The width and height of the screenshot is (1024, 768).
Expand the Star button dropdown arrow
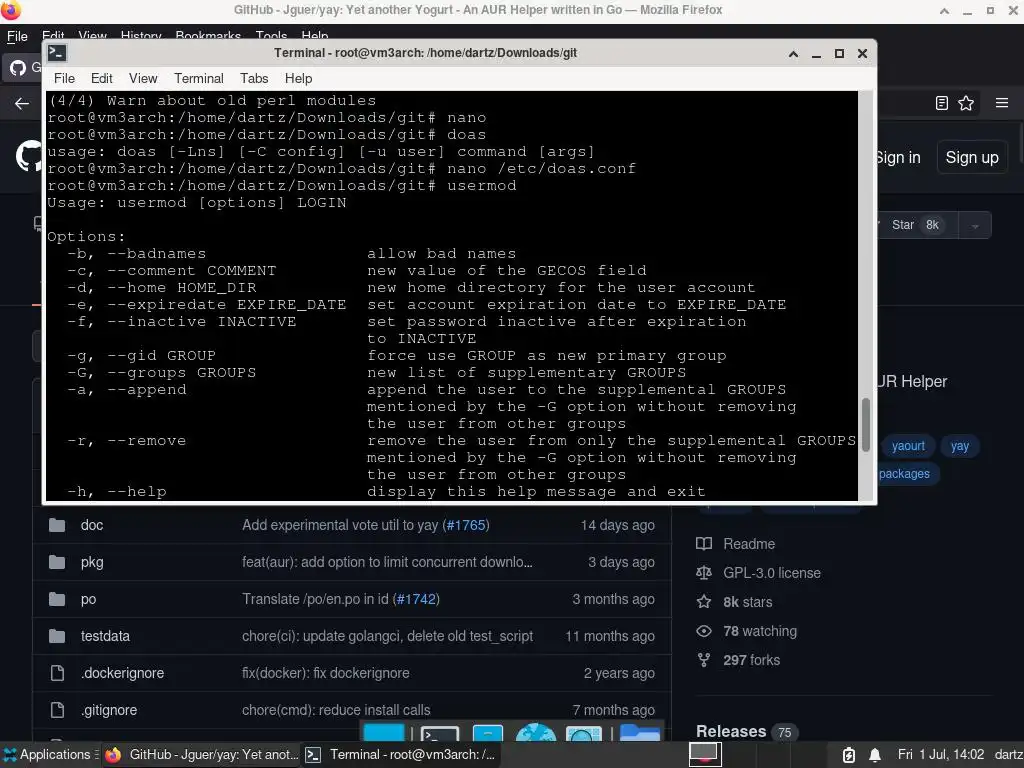pyautogui.click(x=975, y=225)
